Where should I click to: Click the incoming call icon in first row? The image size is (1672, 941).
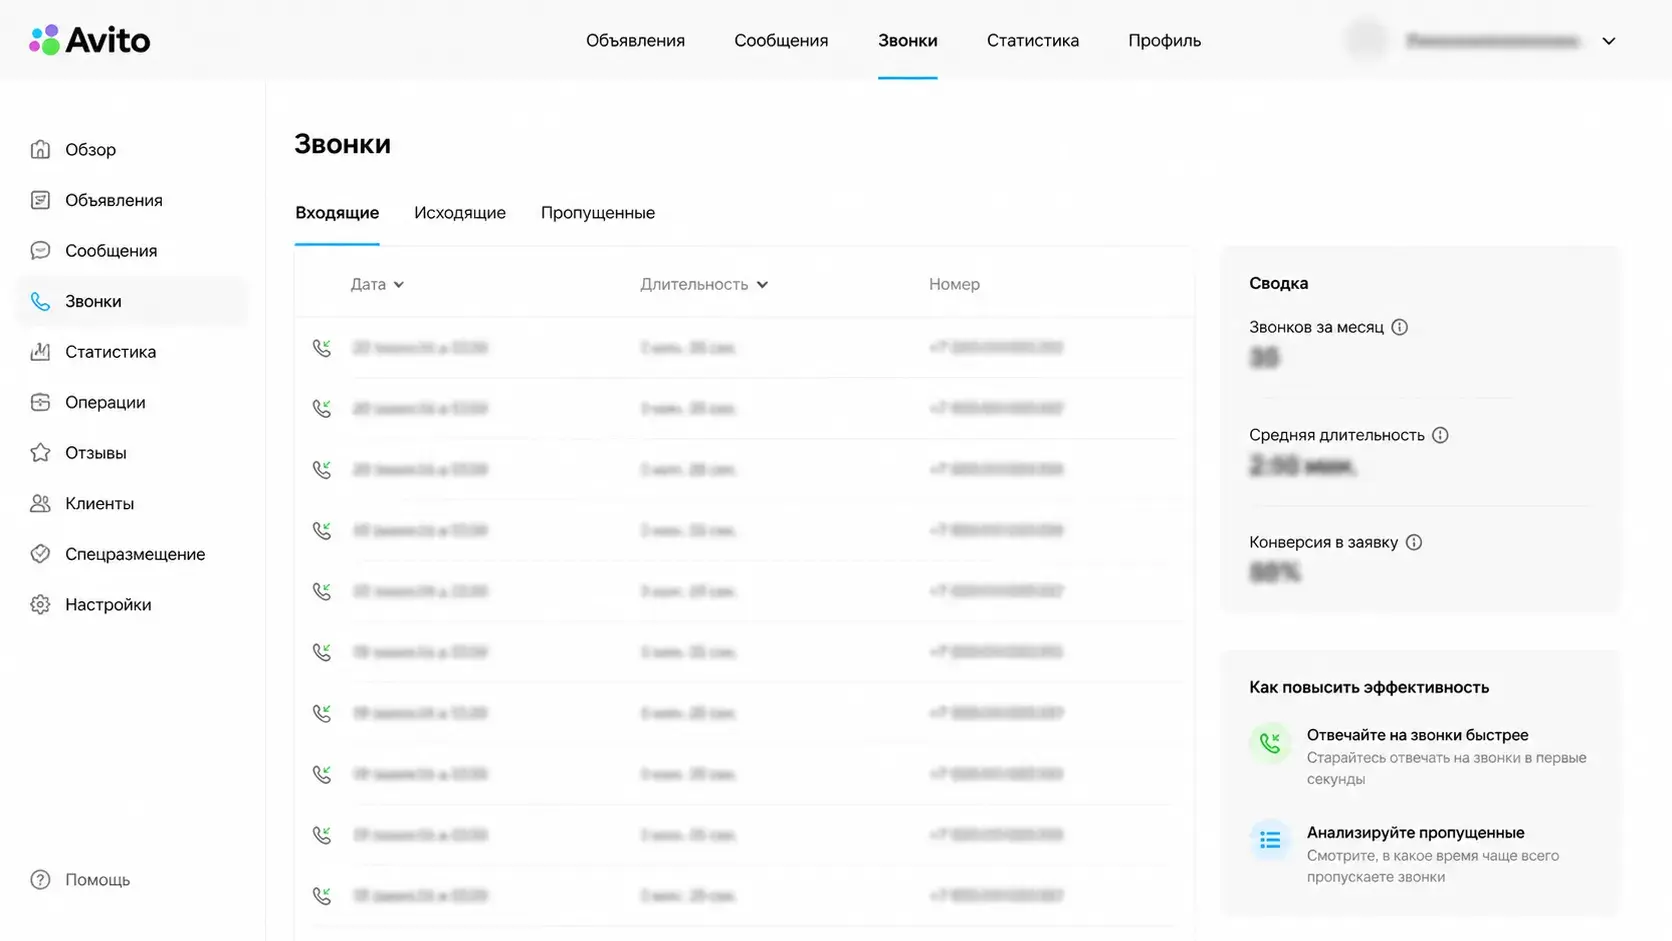tap(322, 347)
